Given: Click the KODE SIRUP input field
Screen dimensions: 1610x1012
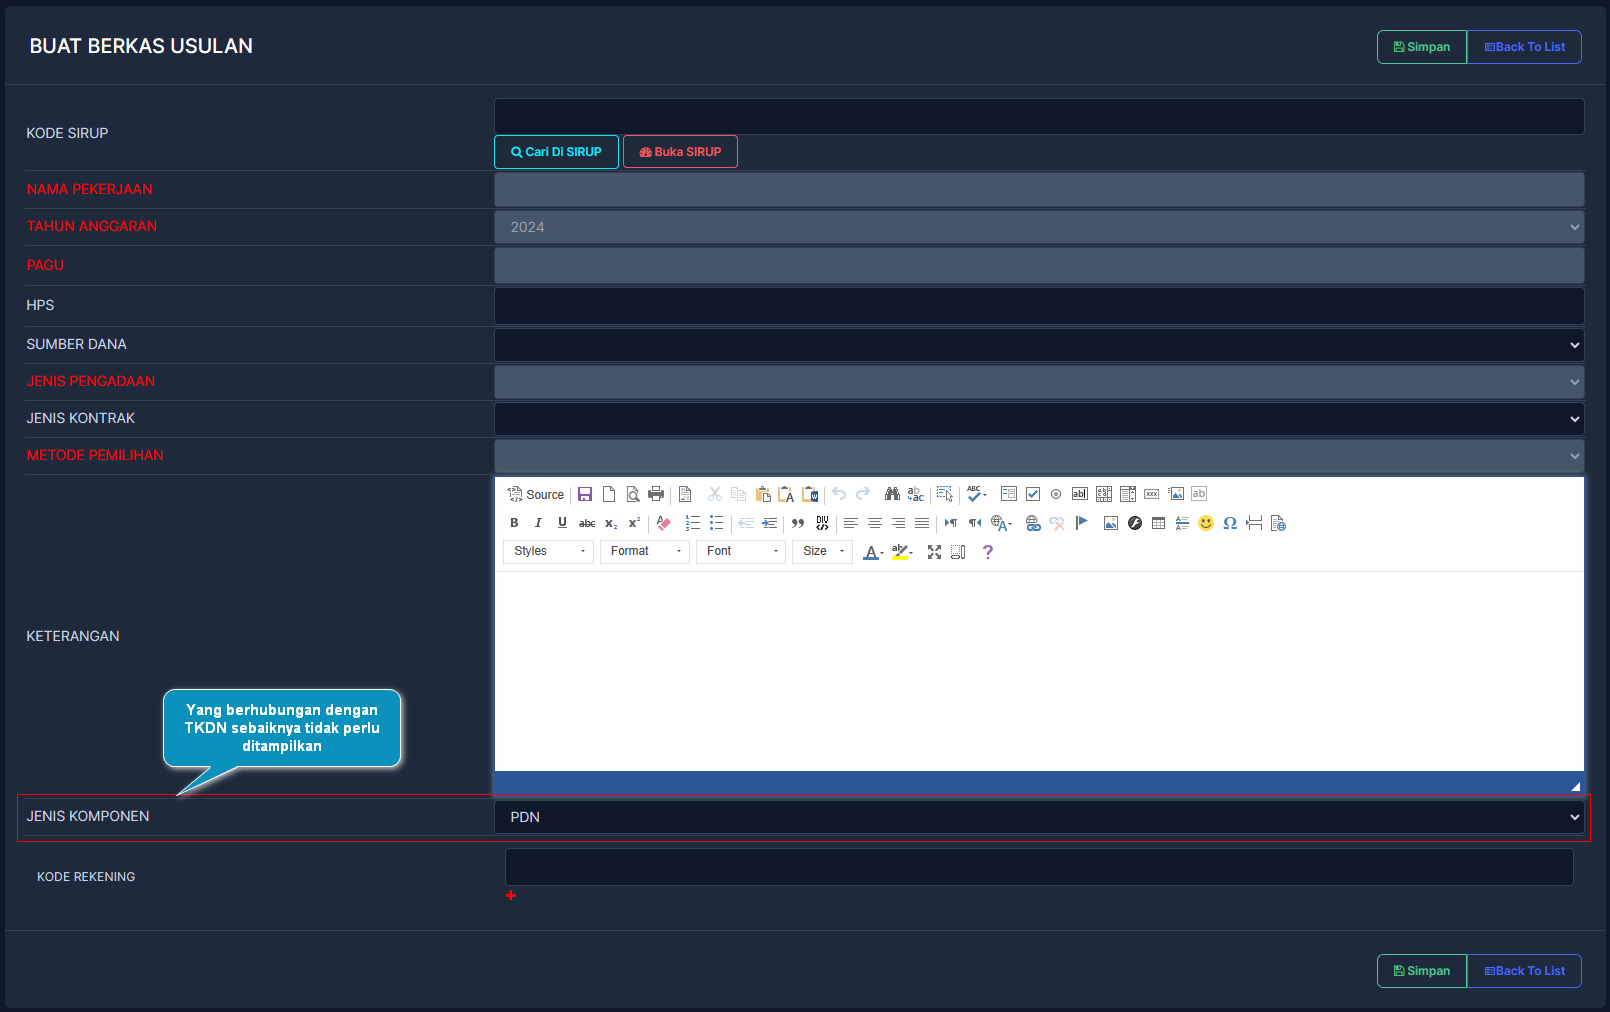Looking at the screenshot, I should (x=1039, y=116).
